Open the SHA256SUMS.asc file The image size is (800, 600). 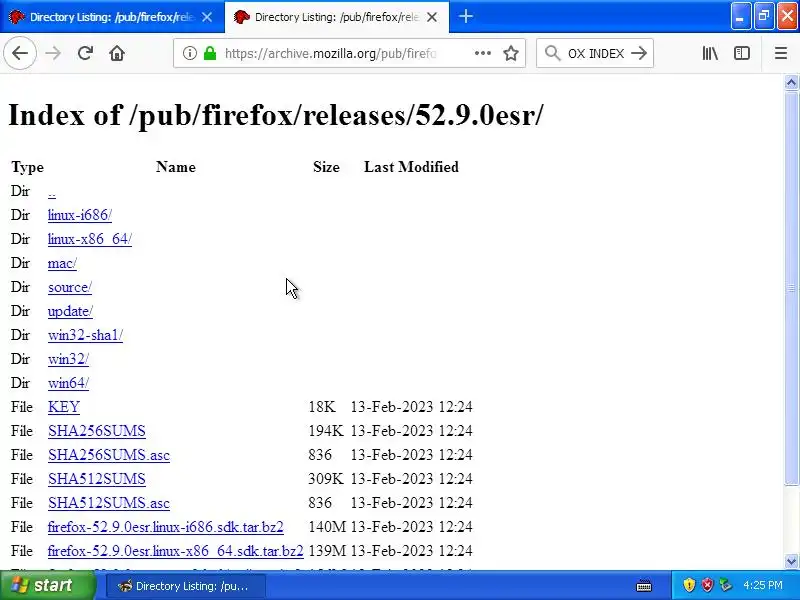pyautogui.click(x=109, y=455)
